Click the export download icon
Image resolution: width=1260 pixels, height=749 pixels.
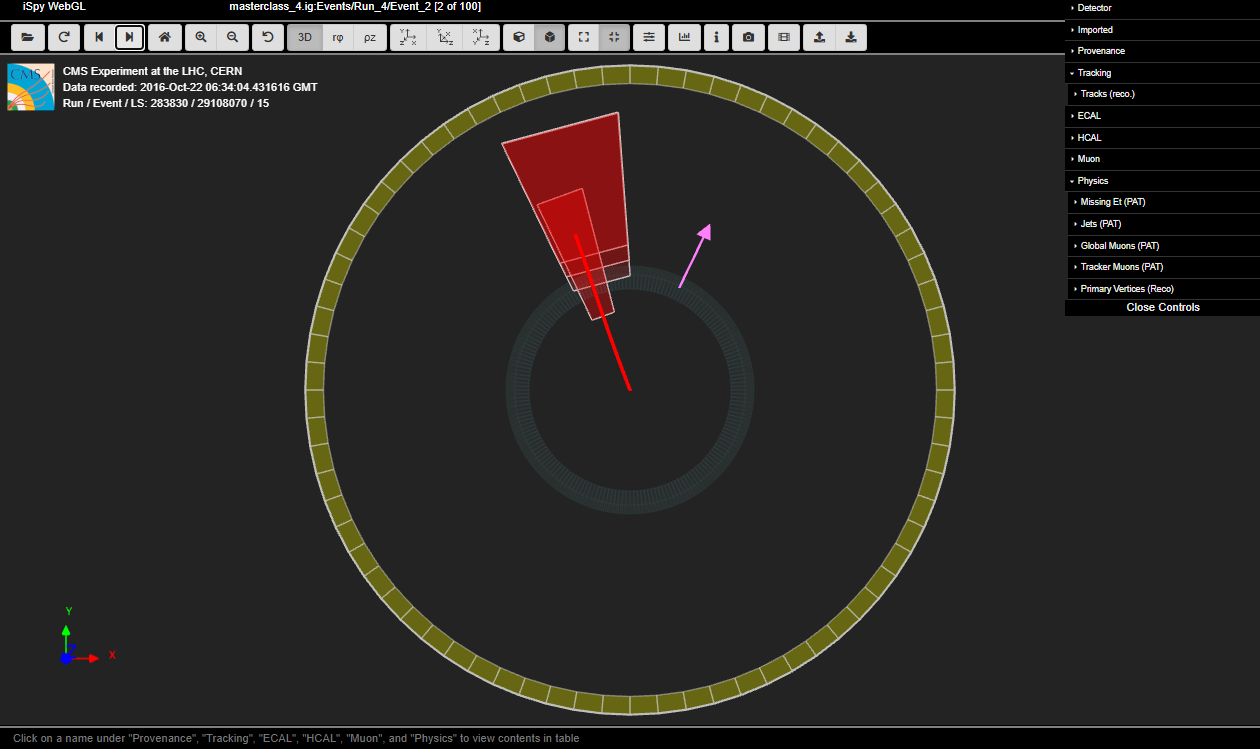point(851,37)
